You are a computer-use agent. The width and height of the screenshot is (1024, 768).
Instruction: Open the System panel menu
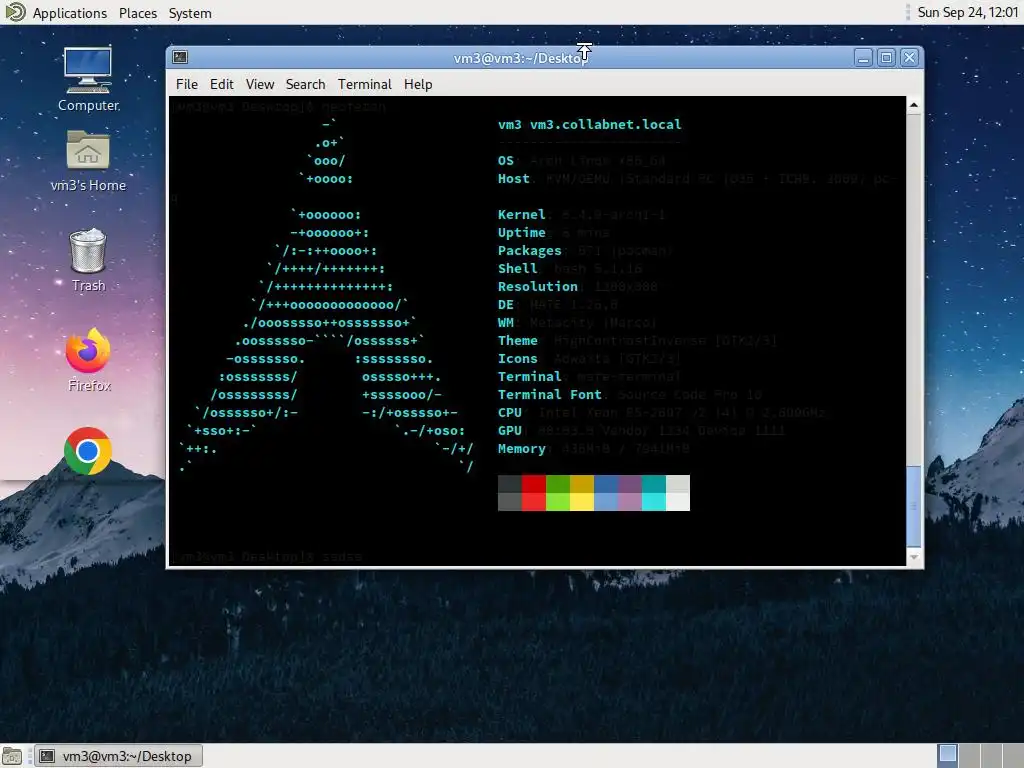[190, 13]
